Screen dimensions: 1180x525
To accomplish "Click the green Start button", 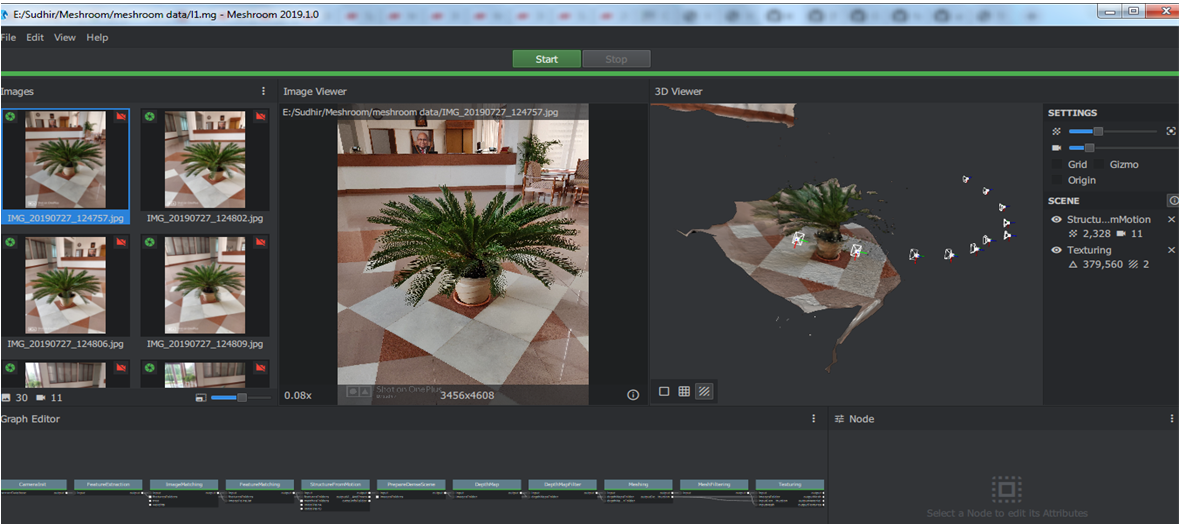I will tap(546, 59).
